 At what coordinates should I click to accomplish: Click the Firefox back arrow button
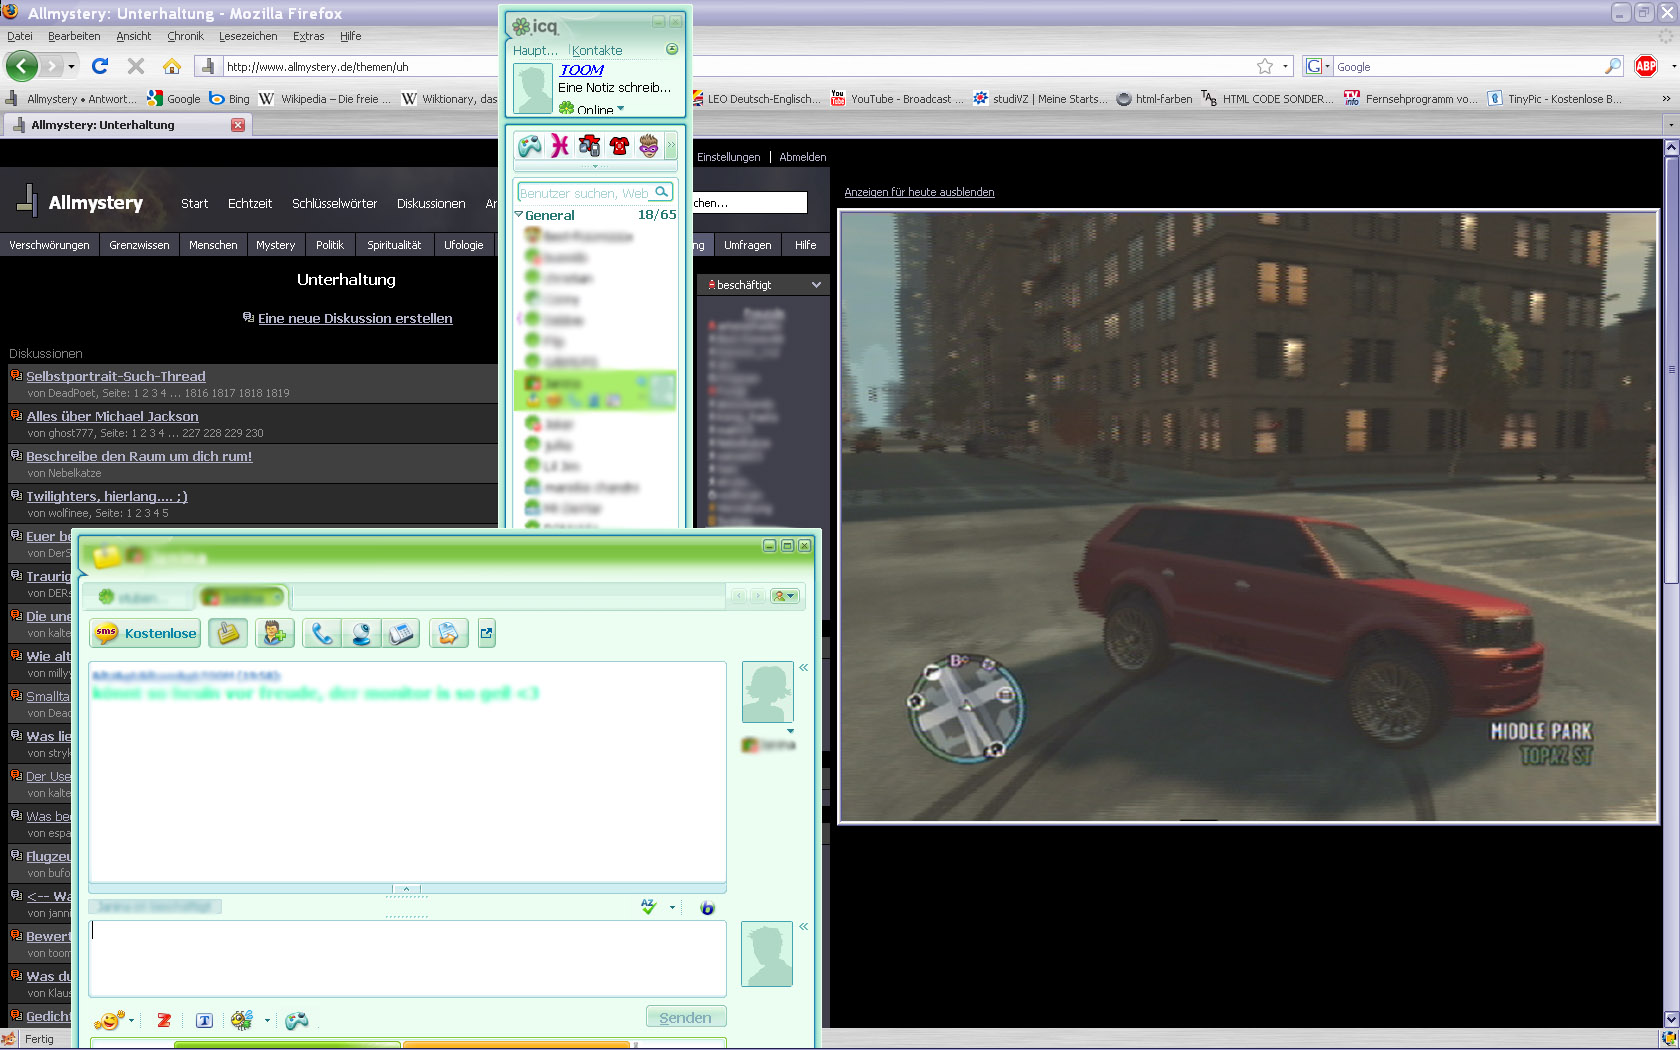pyautogui.click(x=22, y=67)
